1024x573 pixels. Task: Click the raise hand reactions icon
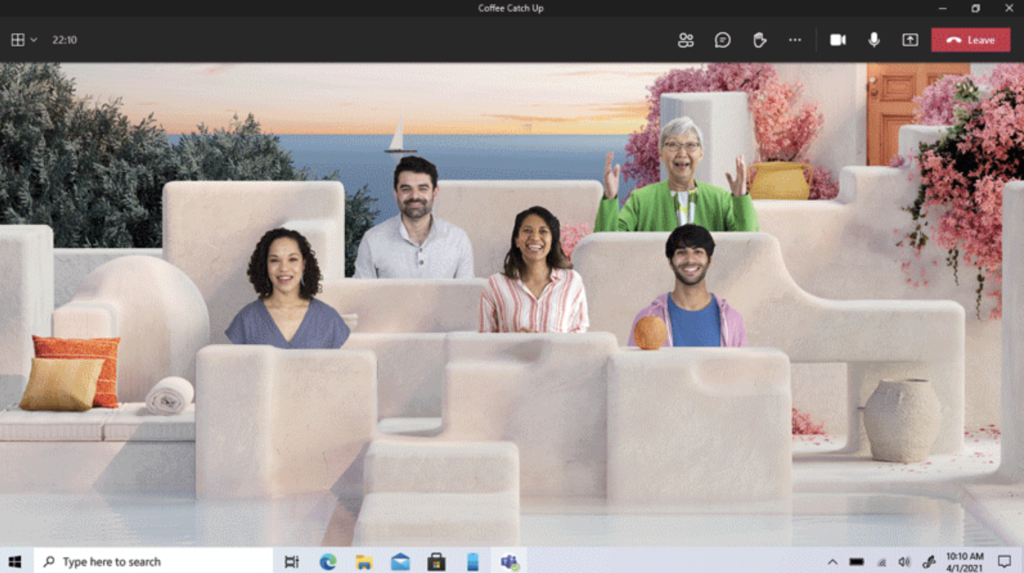(759, 40)
